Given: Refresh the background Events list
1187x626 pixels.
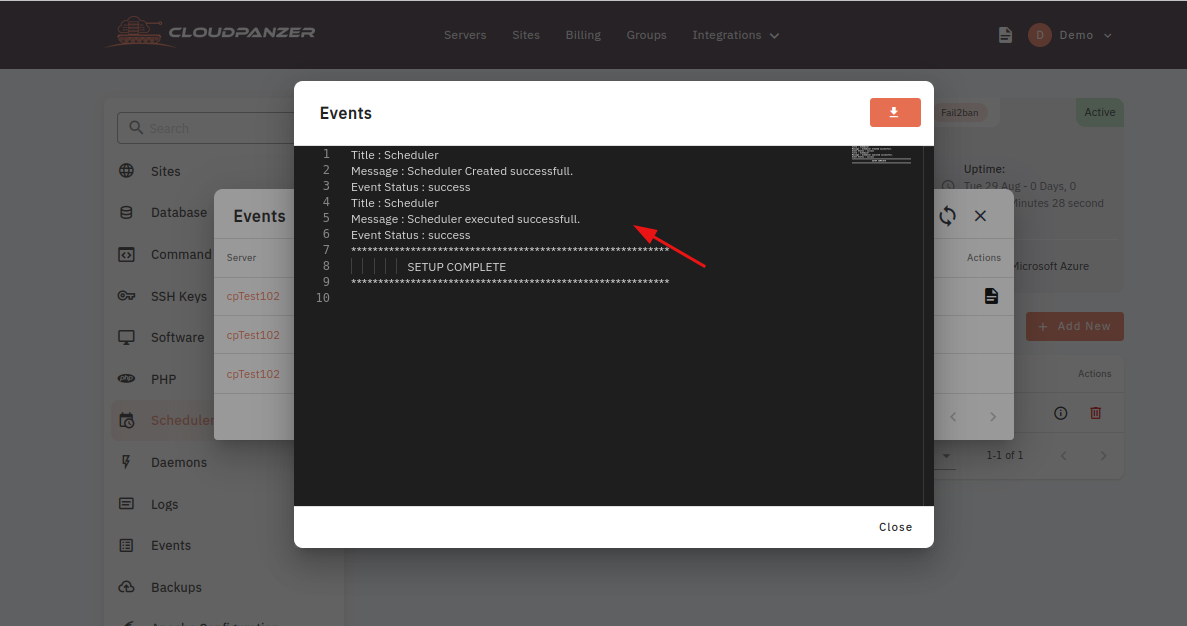Looking at the screenshot, I should 947,216.
